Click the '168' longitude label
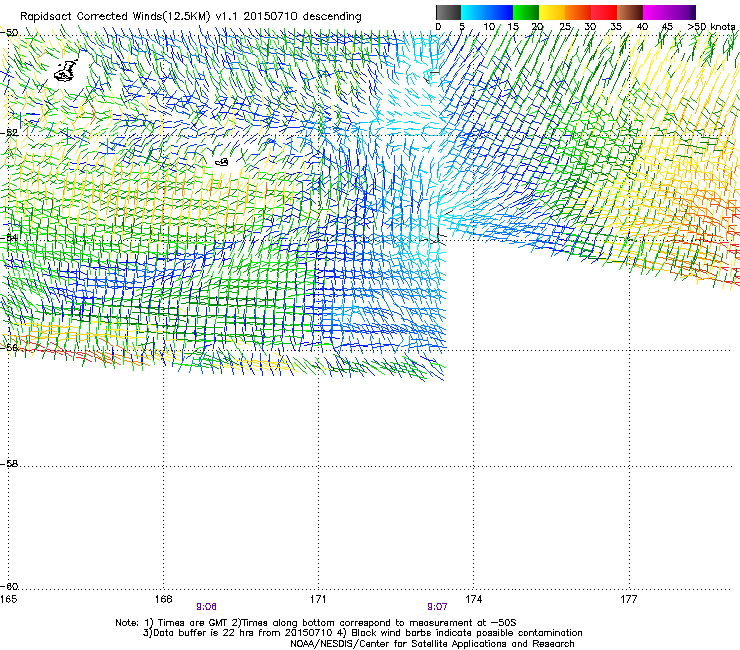Image resolution: width=740 pixels, height=650 pixels. coord(163,599)
